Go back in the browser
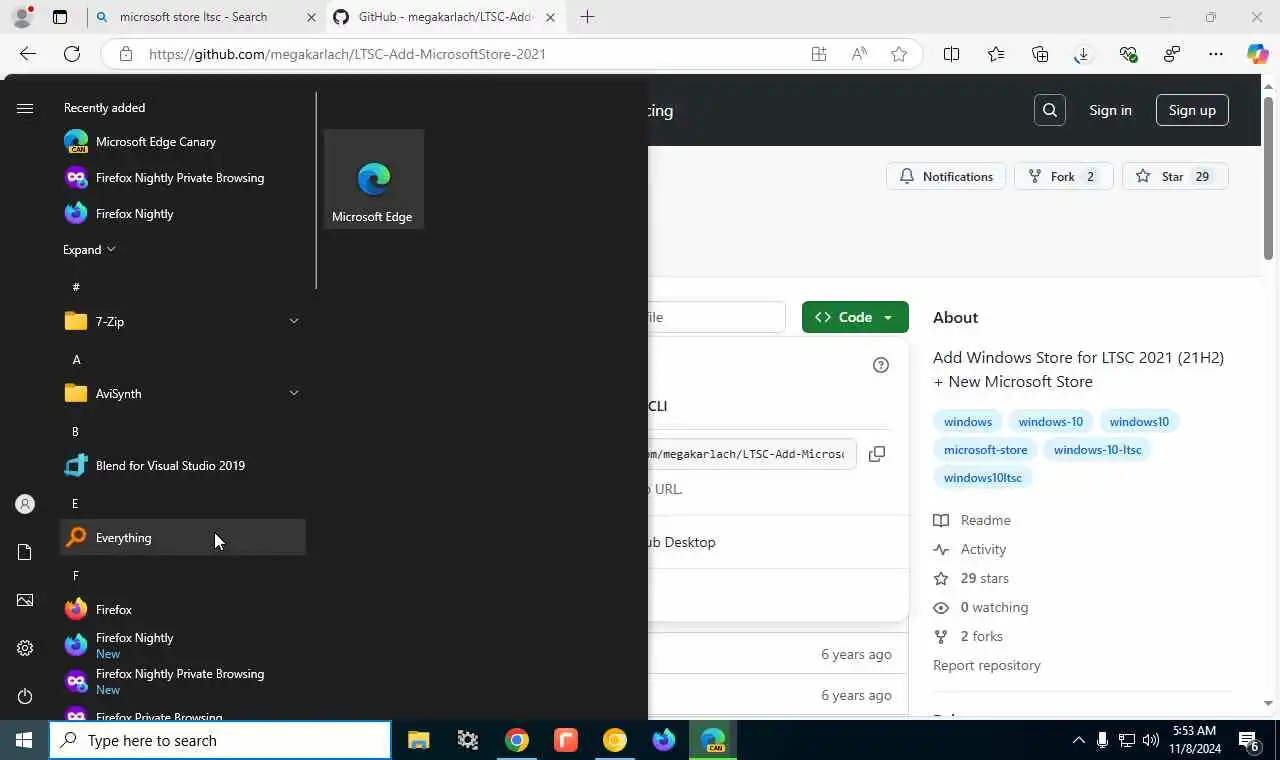This screenshot has width=1280, height=760. point(28,54)
